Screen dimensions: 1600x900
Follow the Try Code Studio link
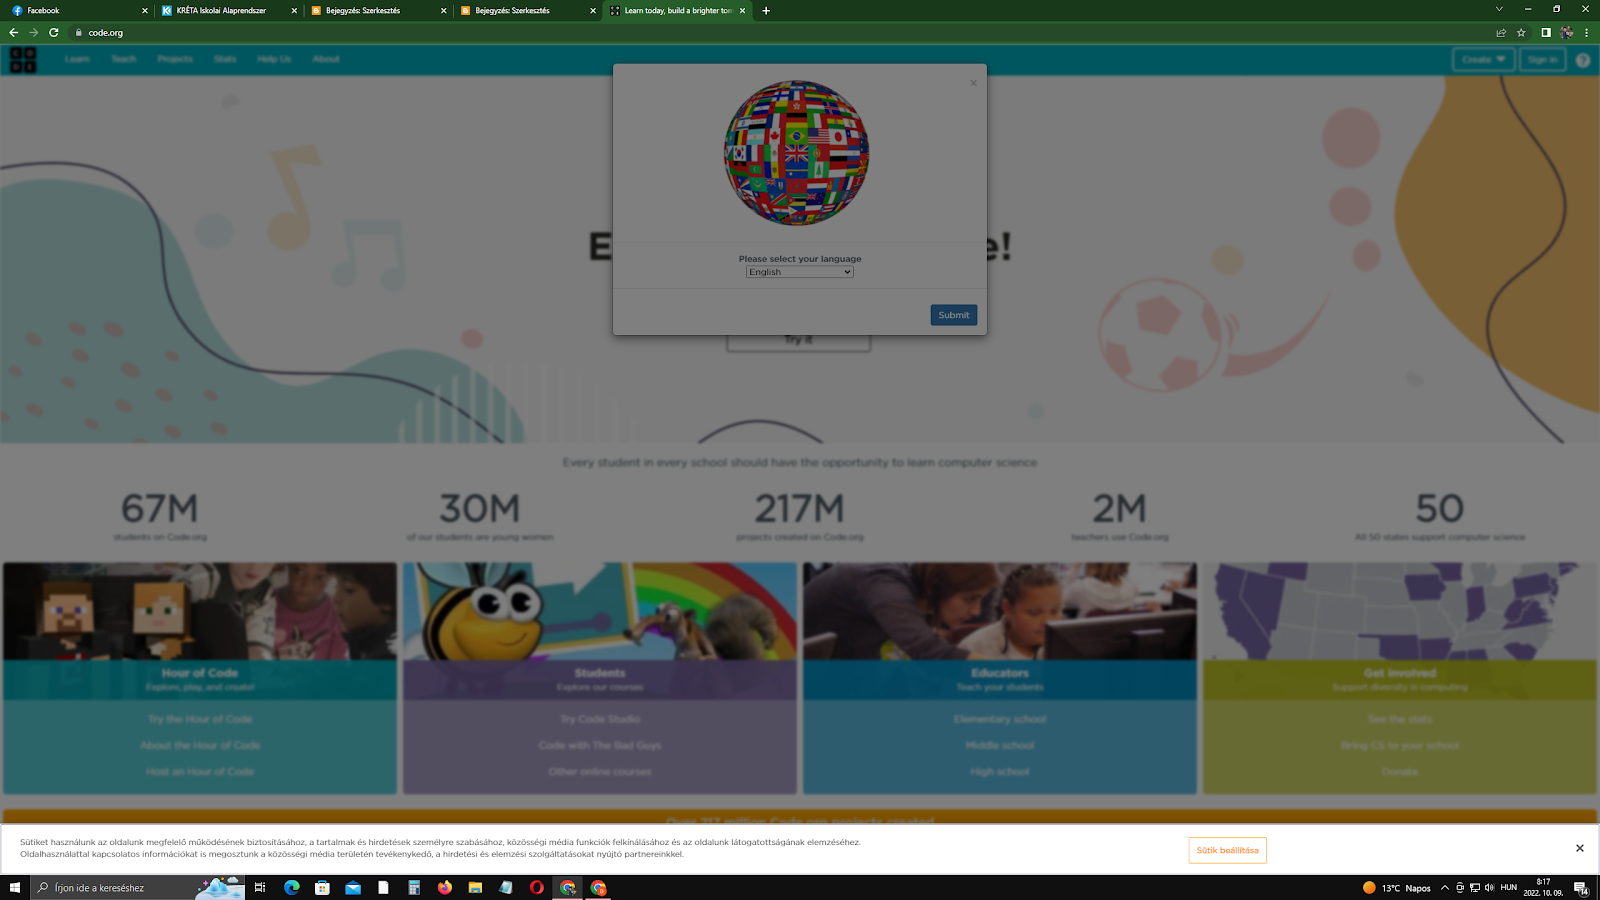[600, 719]
